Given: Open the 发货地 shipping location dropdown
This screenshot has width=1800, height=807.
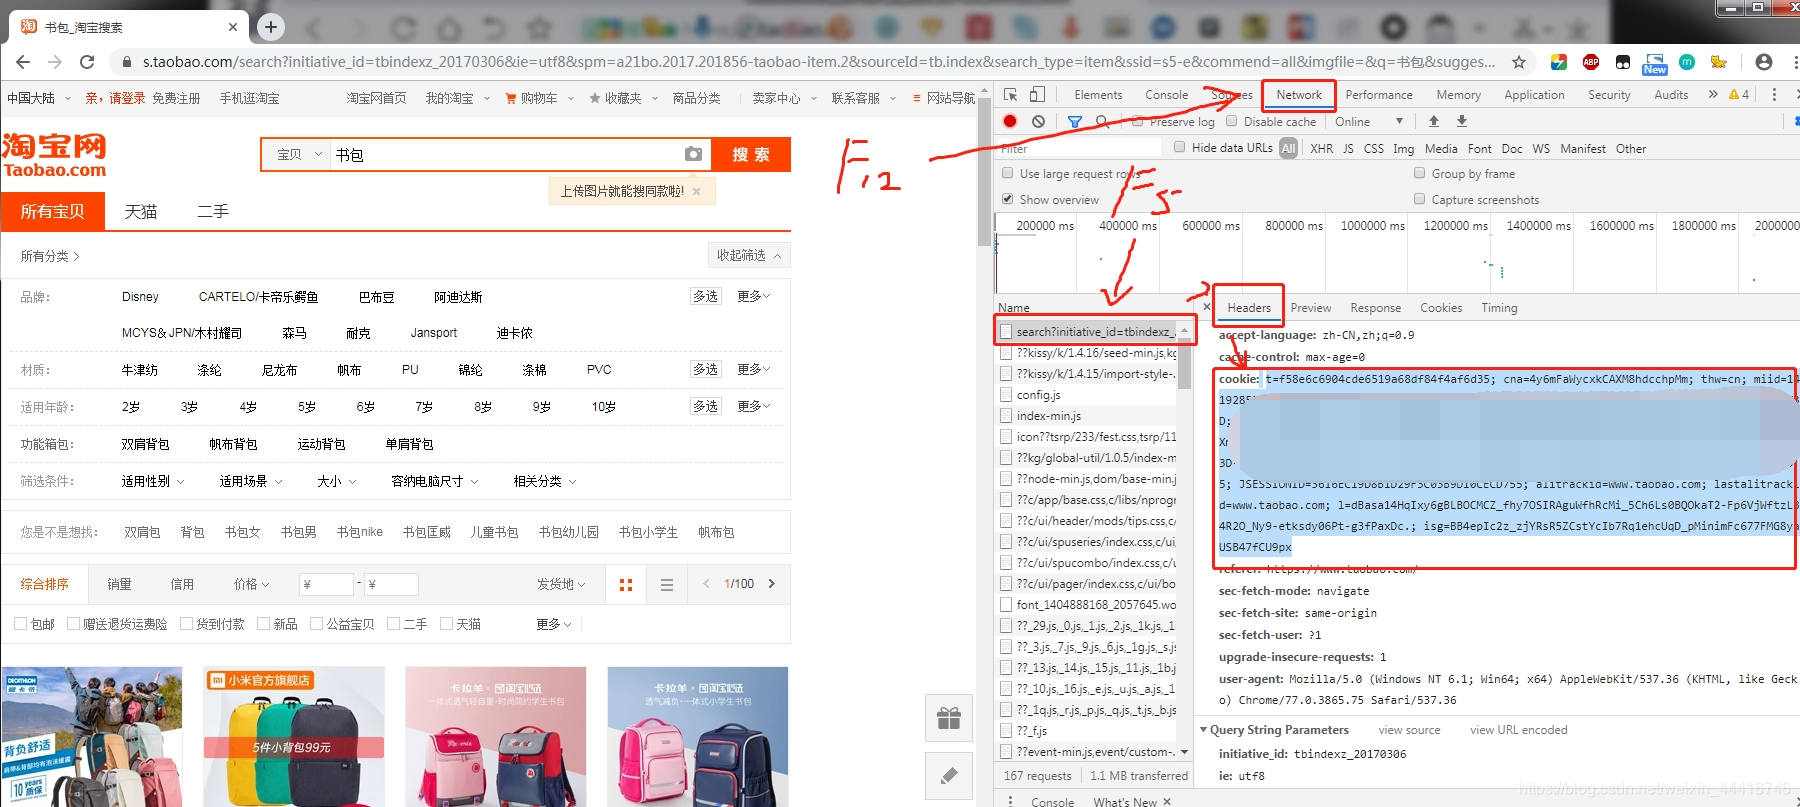Looking at the screenshot, I should (561, 584).
